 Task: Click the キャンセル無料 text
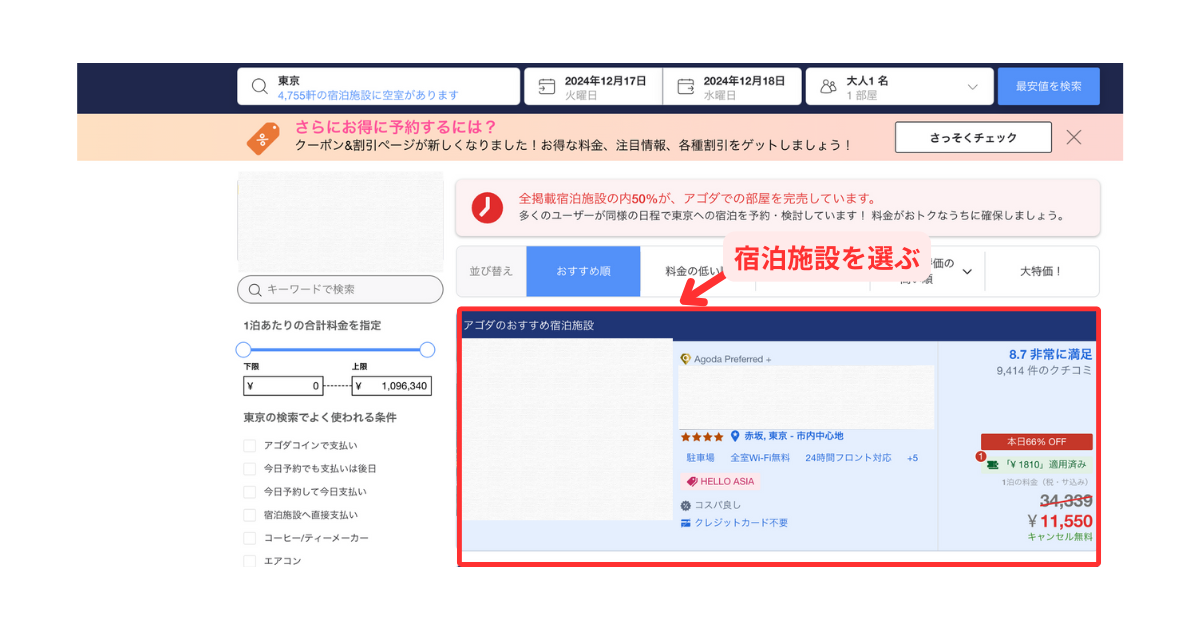(x=1060, y=537)
